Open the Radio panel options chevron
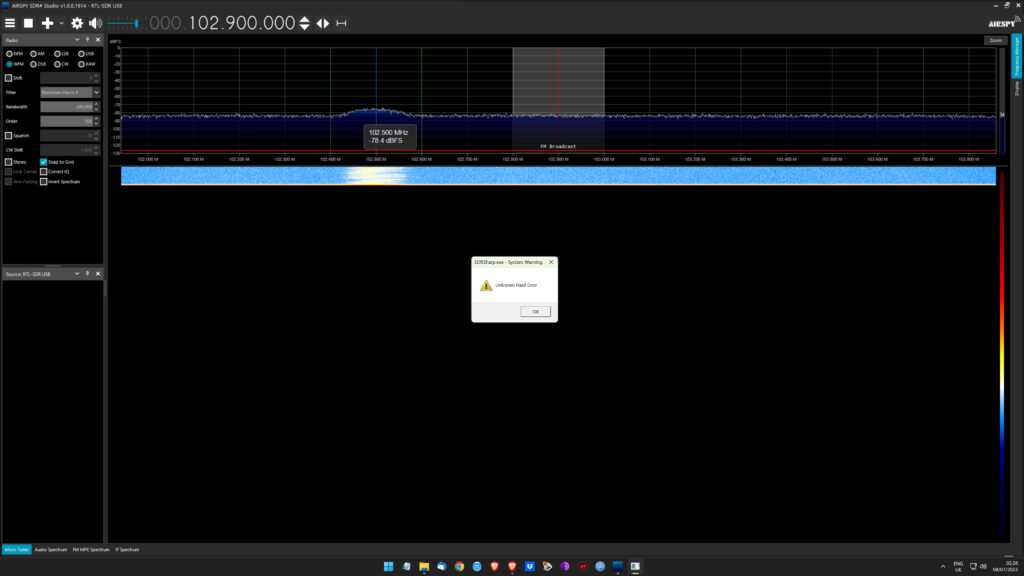The height and width of the screenshot is (576, 1024). click(x=77, y=40)
